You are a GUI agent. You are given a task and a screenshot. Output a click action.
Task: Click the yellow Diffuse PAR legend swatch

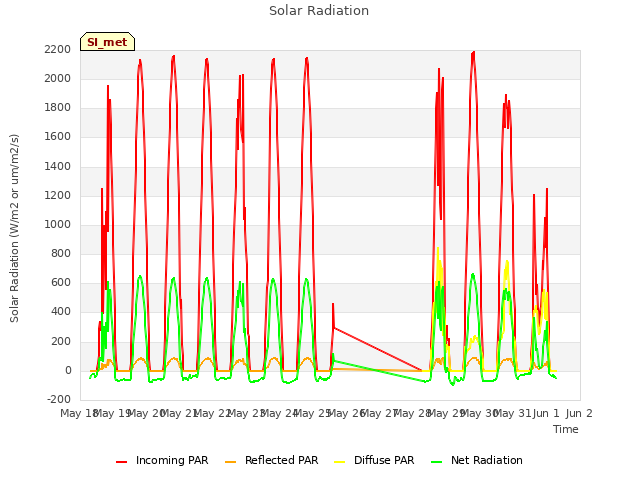(340, 462)
